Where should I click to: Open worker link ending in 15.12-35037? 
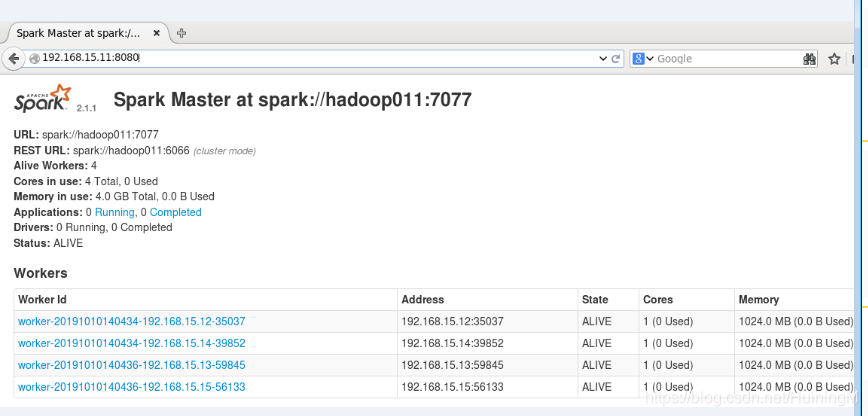pyautogui.click(x=132, y=321)
